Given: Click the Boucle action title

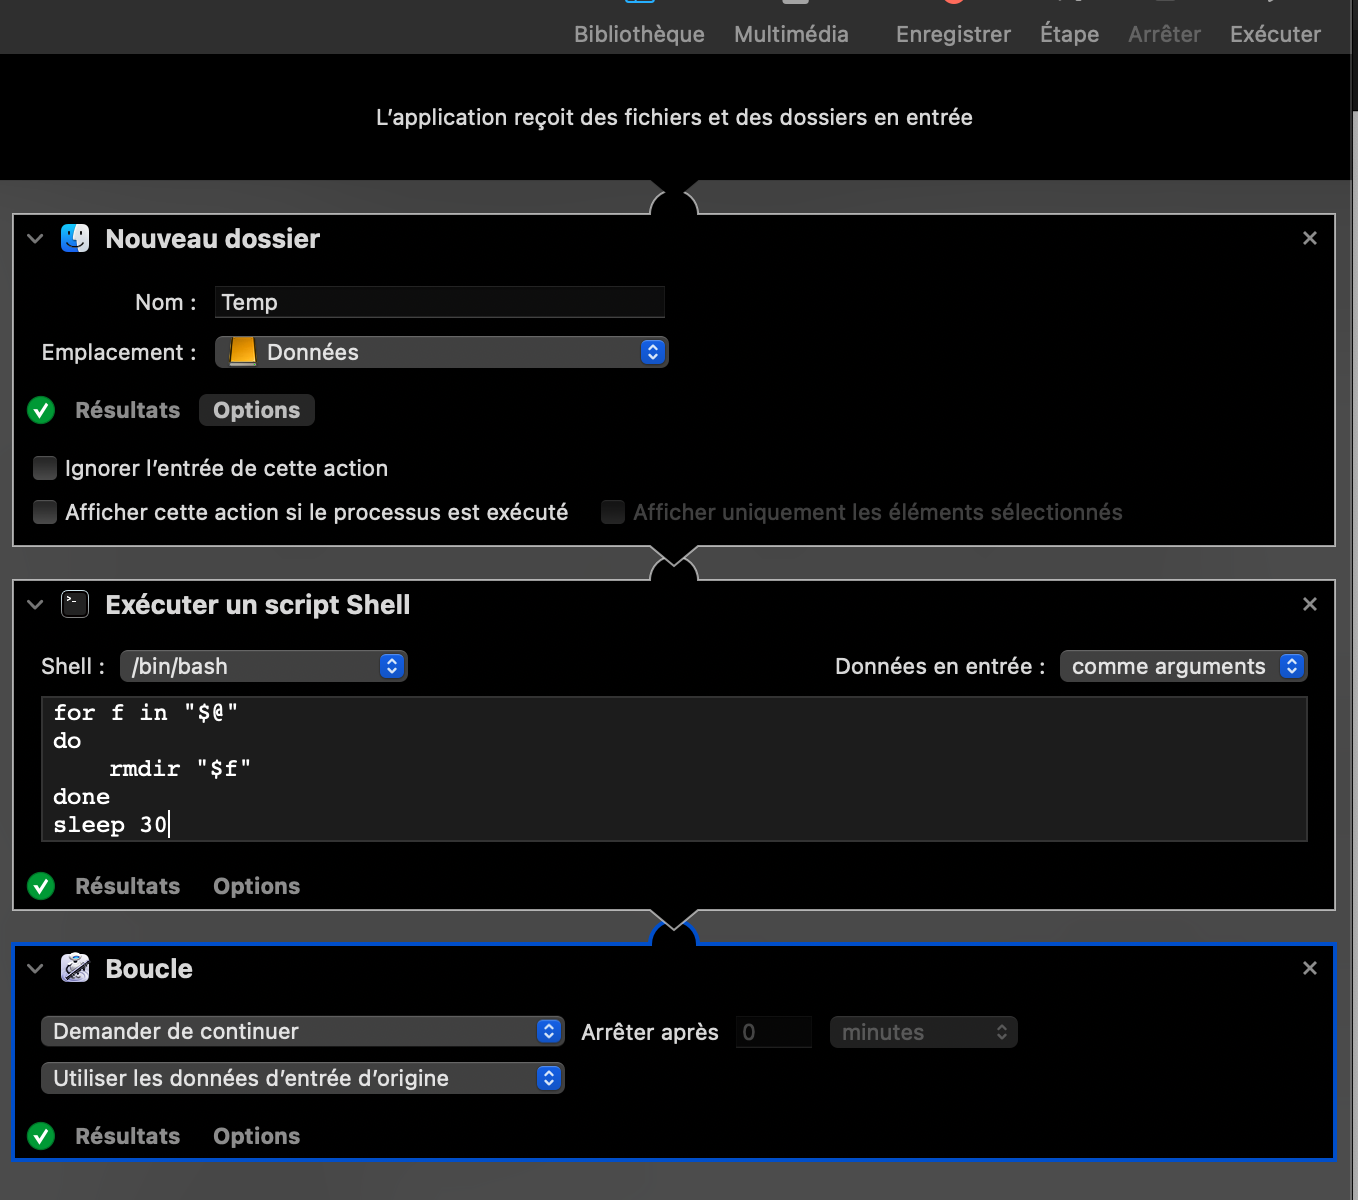Looking at the screenshot, I should 149,969.
